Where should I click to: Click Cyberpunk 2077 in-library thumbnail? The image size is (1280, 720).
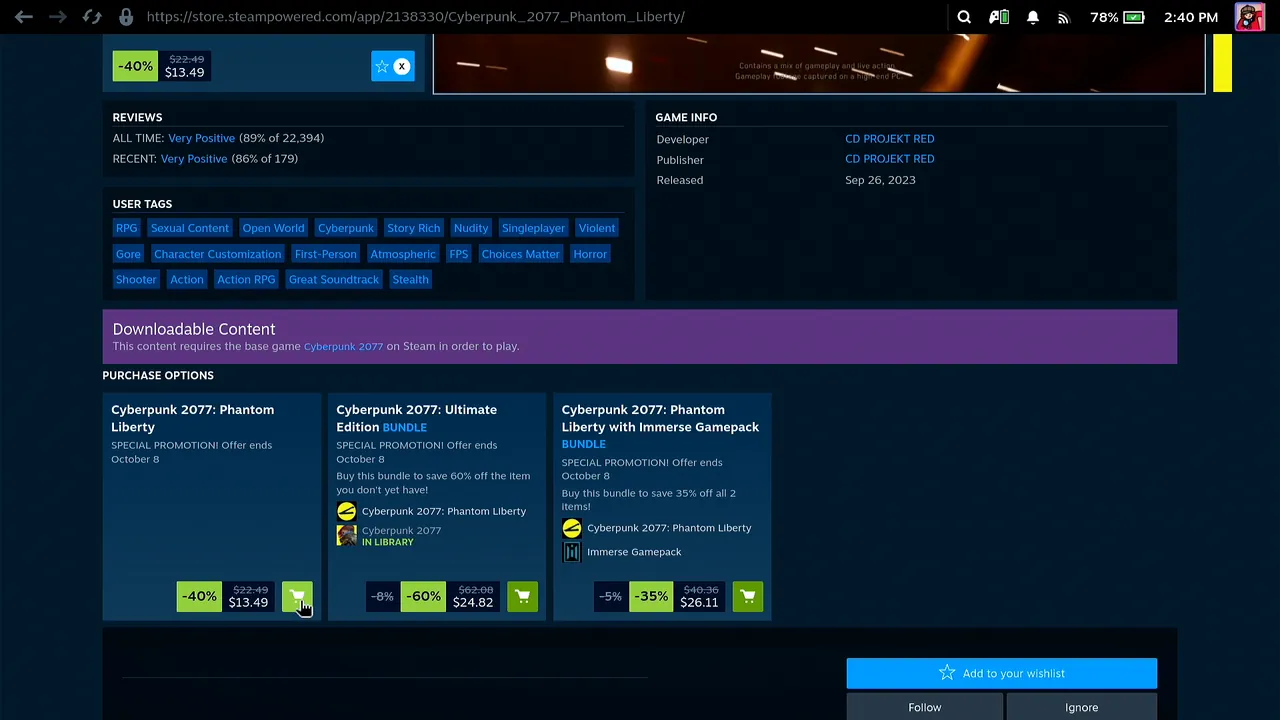pyautogui.click(x=346, y=536)
